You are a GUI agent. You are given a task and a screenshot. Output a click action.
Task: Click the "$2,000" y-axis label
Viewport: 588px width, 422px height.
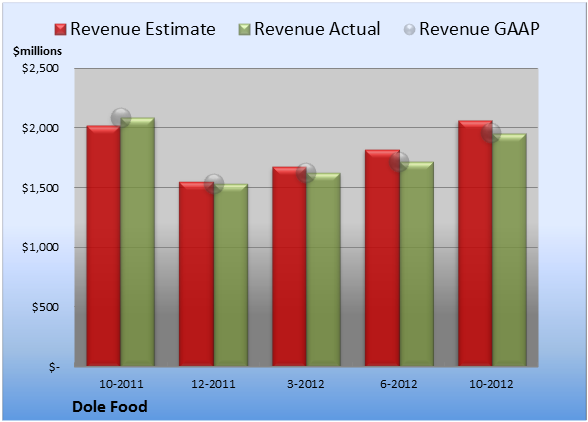(x=40, y=128)
